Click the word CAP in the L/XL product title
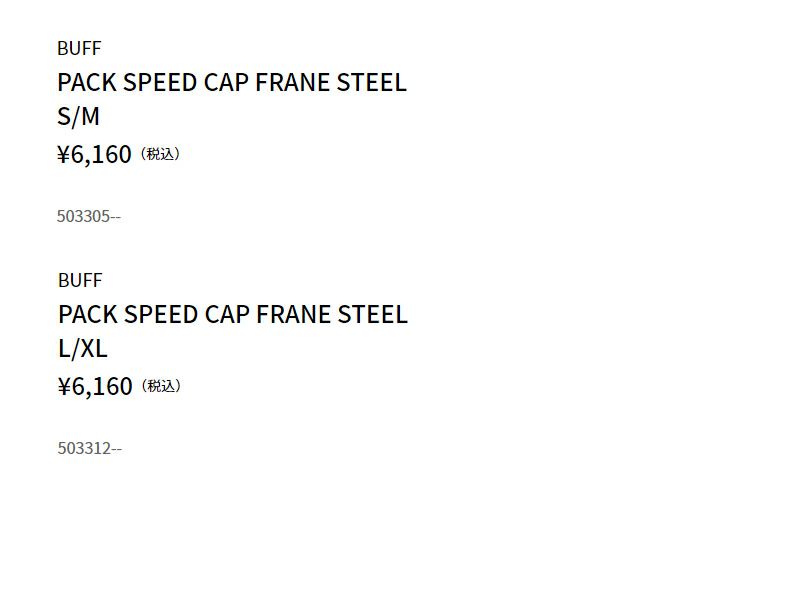 (227, 314)
